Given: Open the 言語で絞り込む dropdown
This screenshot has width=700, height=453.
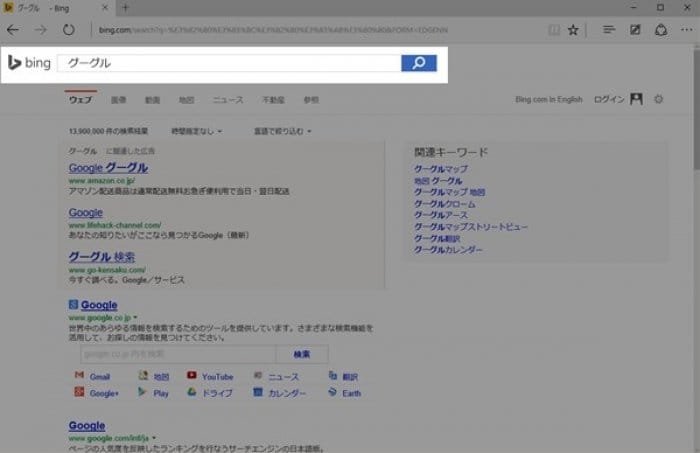Looking at the screenshot, I should [283, 131].
